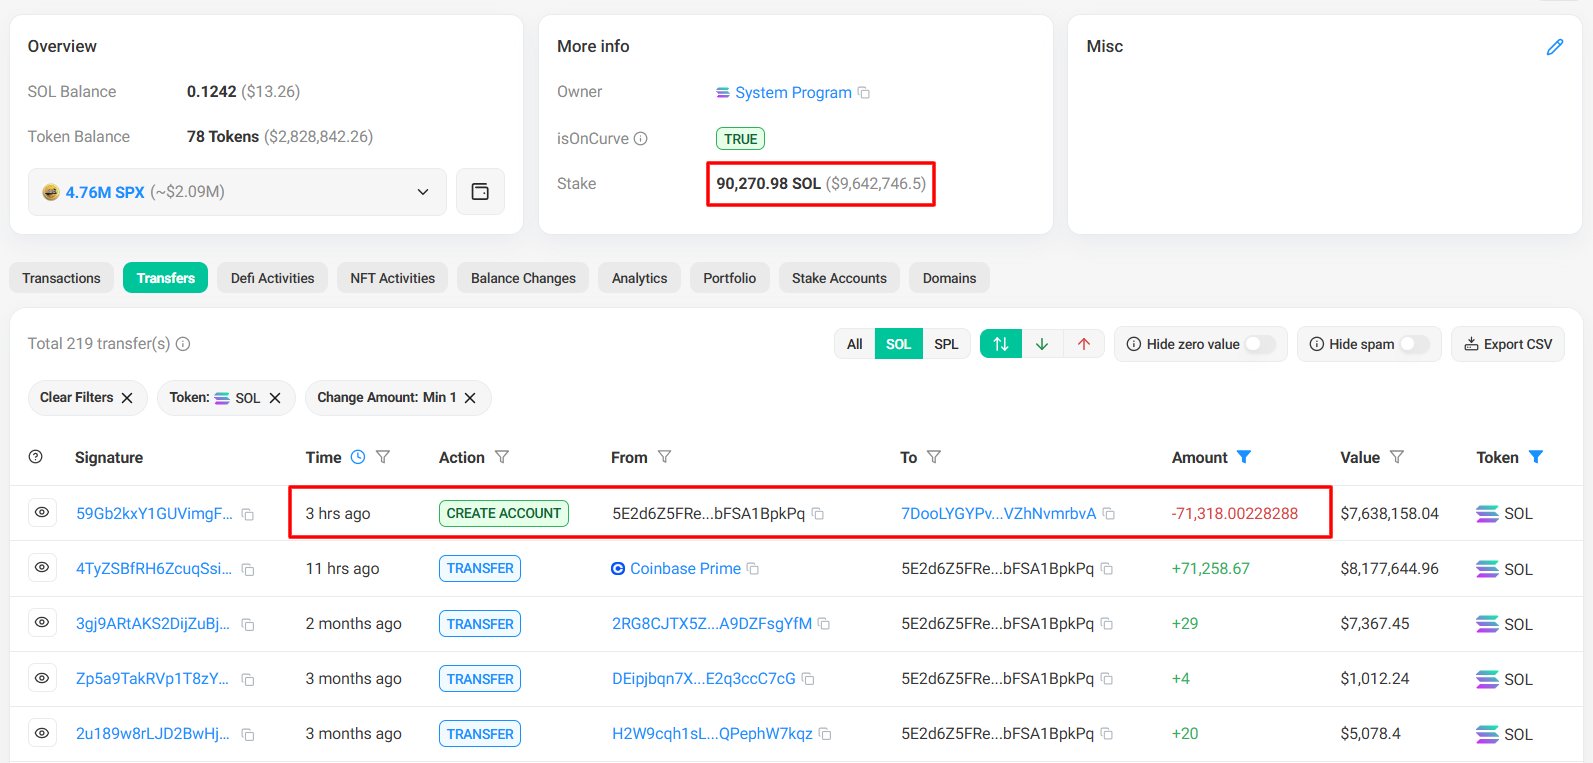
Task: Open address 7DooLYGYPv...VZhNvmrbvA
Action: [x=998, y=514]
